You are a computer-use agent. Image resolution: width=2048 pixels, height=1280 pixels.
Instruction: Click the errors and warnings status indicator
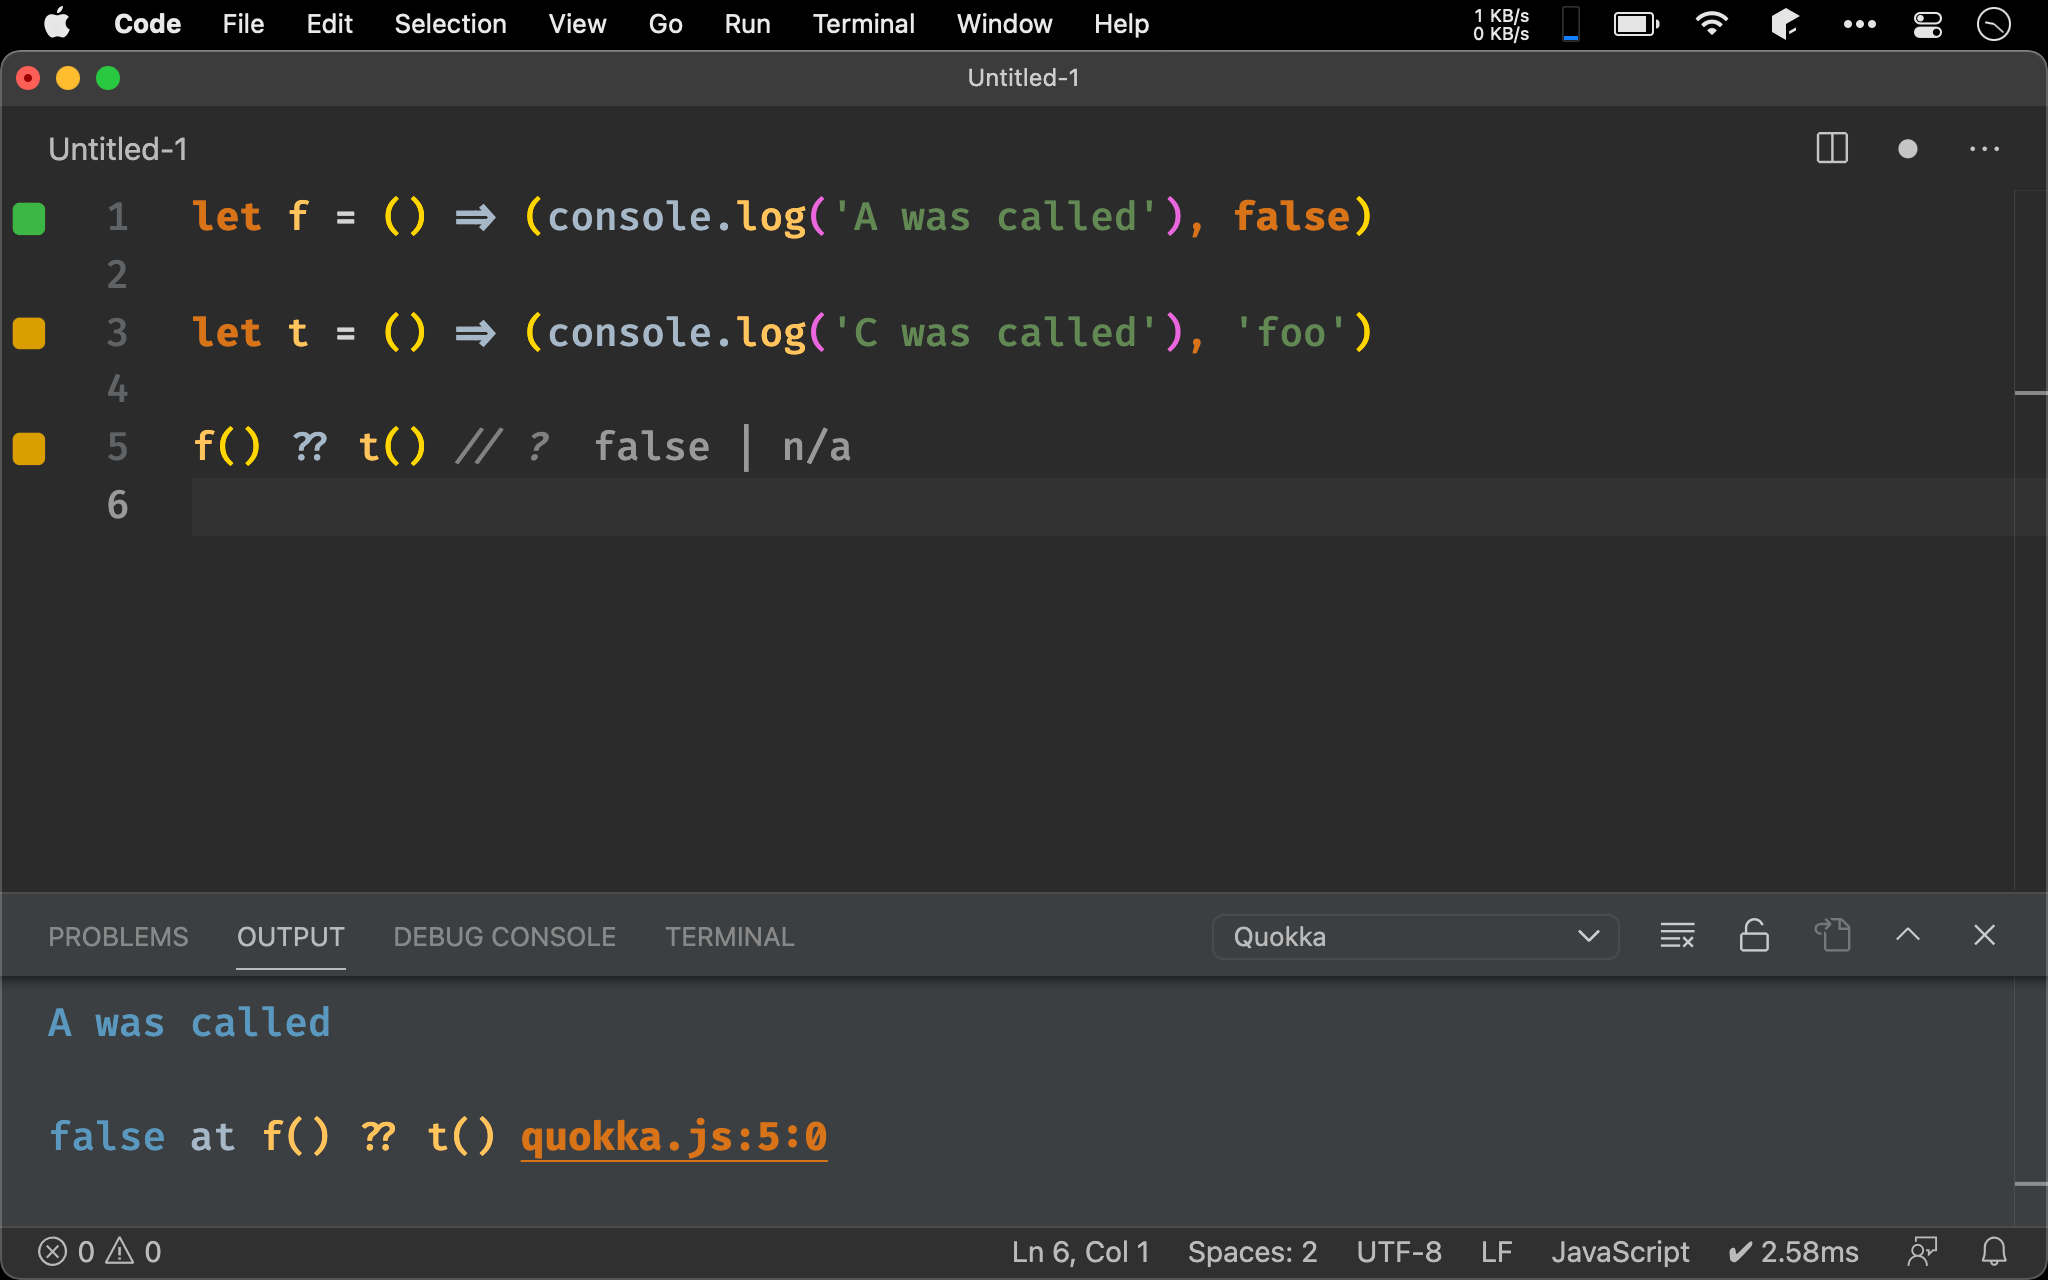pyautogui.click(x=99, y=1251)
